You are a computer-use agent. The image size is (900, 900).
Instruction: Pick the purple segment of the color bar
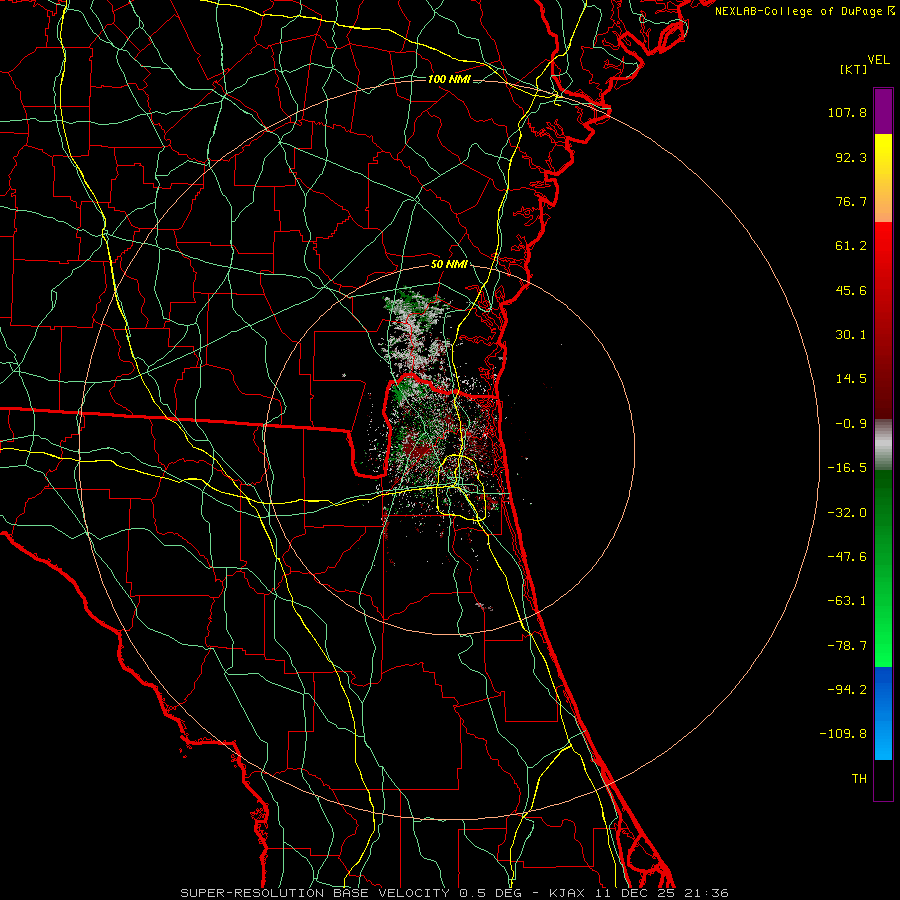click(x=883, y=111)
